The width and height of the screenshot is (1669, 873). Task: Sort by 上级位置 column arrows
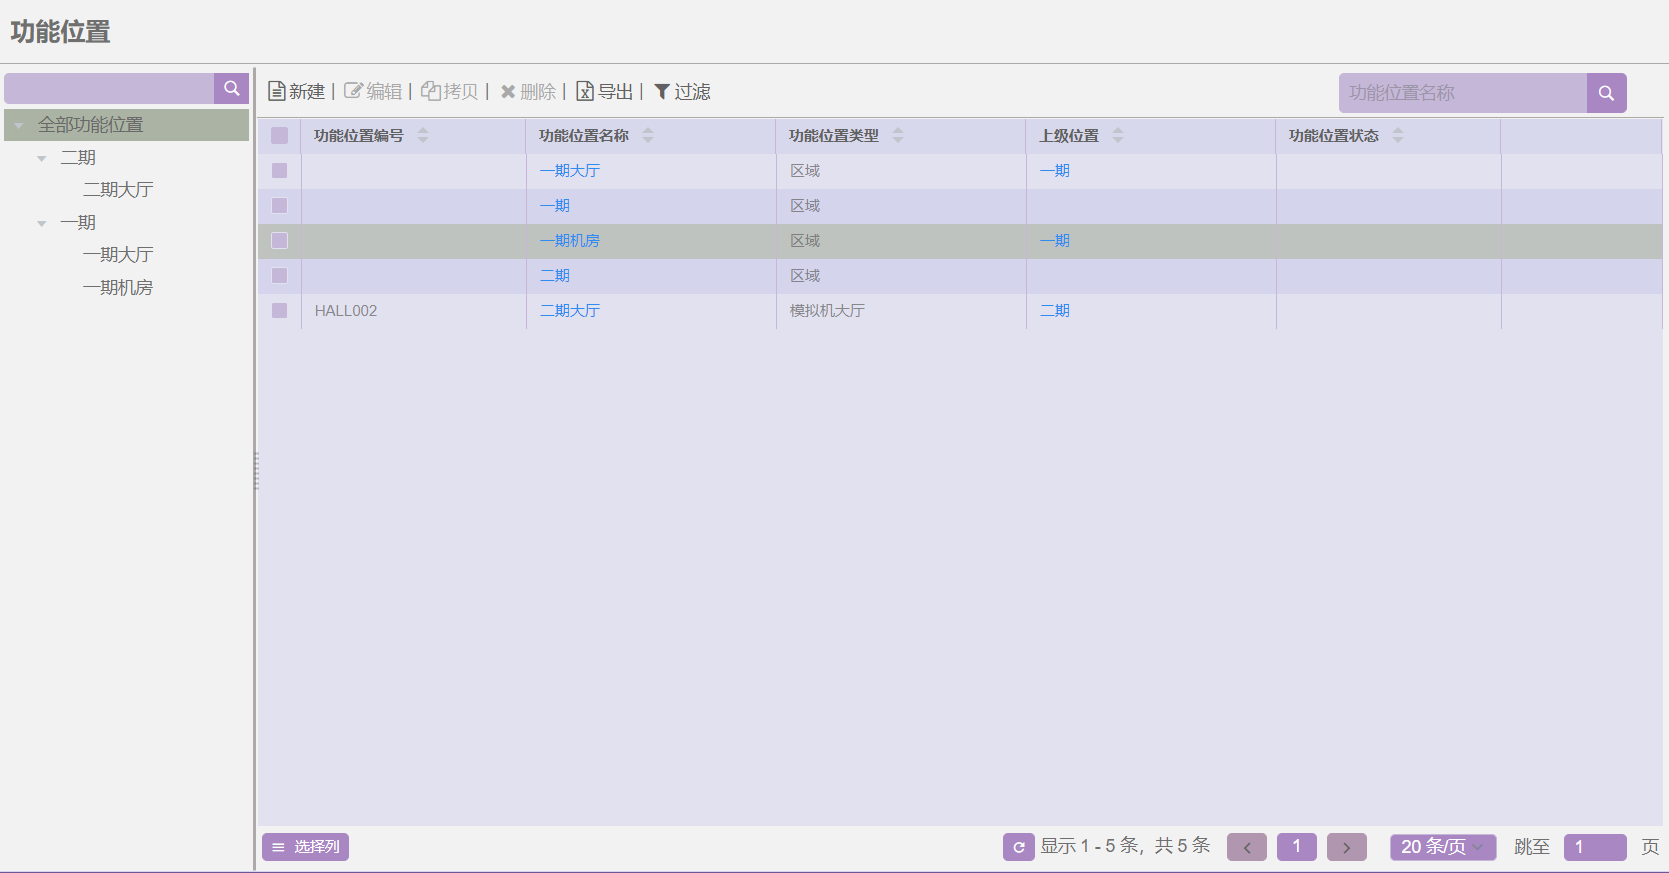point(1118,135)
